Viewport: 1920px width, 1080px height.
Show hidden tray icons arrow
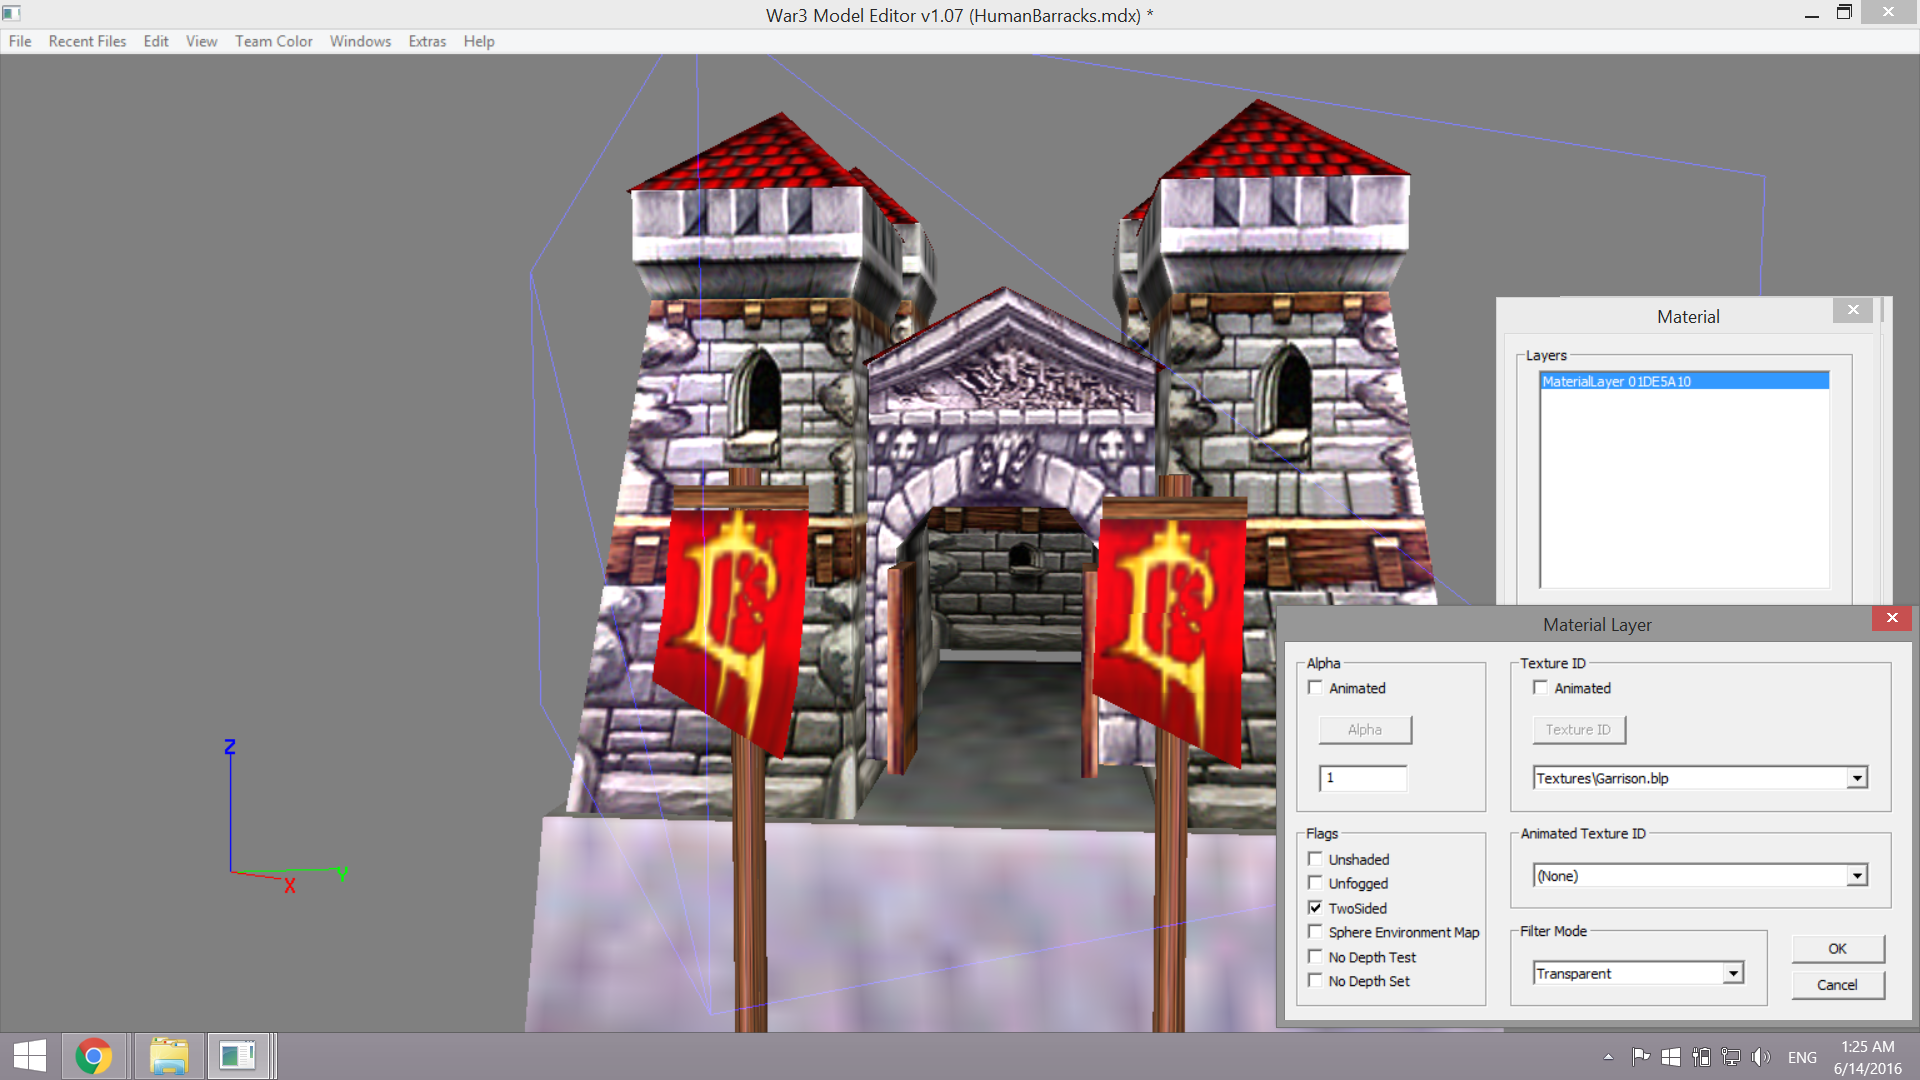coord(1608,1057)
